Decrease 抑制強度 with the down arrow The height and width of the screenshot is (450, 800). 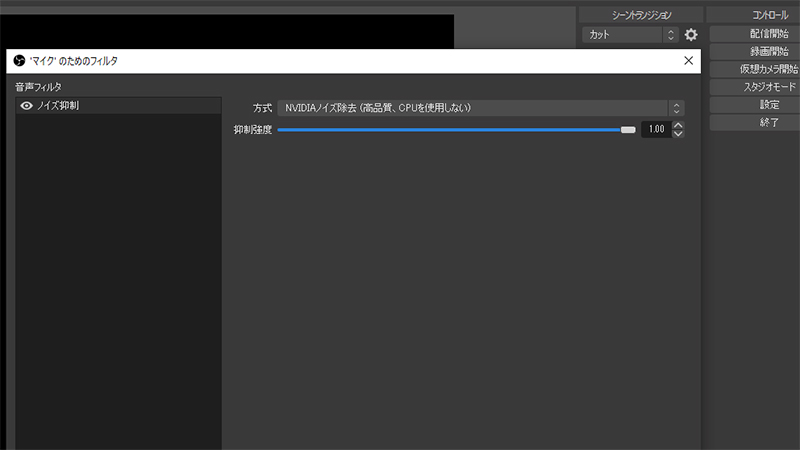click(678, 134)
